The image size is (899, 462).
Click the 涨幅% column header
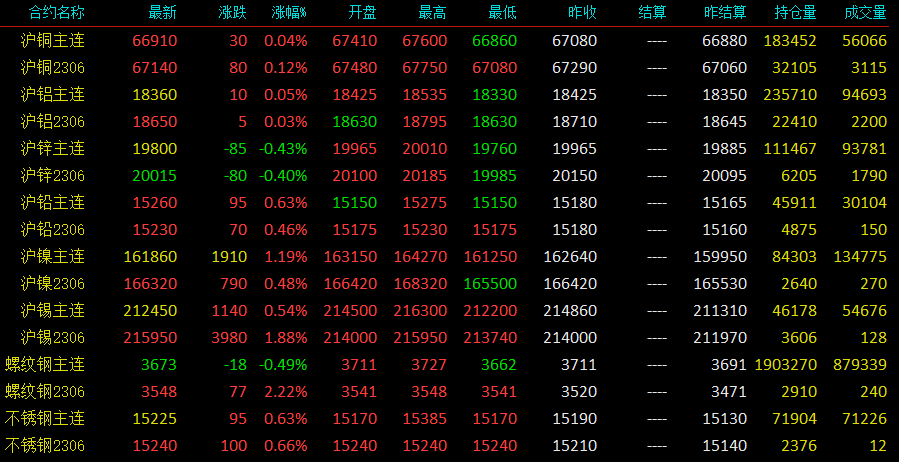289,13
